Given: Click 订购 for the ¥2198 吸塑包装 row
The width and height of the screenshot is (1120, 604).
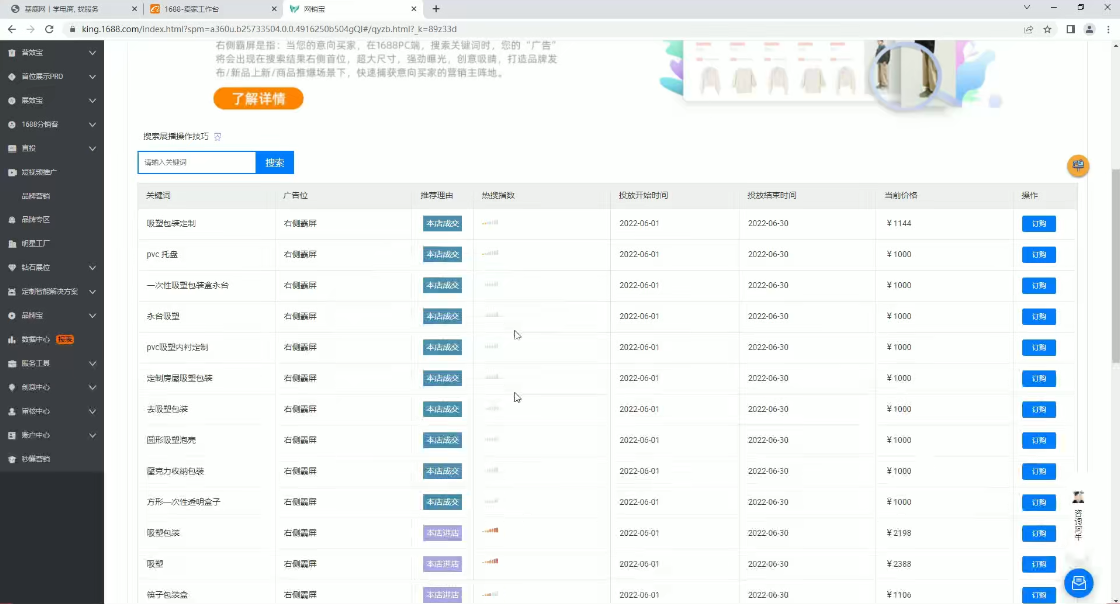Looking at the screenshot, I should [x=1038, y=533].
